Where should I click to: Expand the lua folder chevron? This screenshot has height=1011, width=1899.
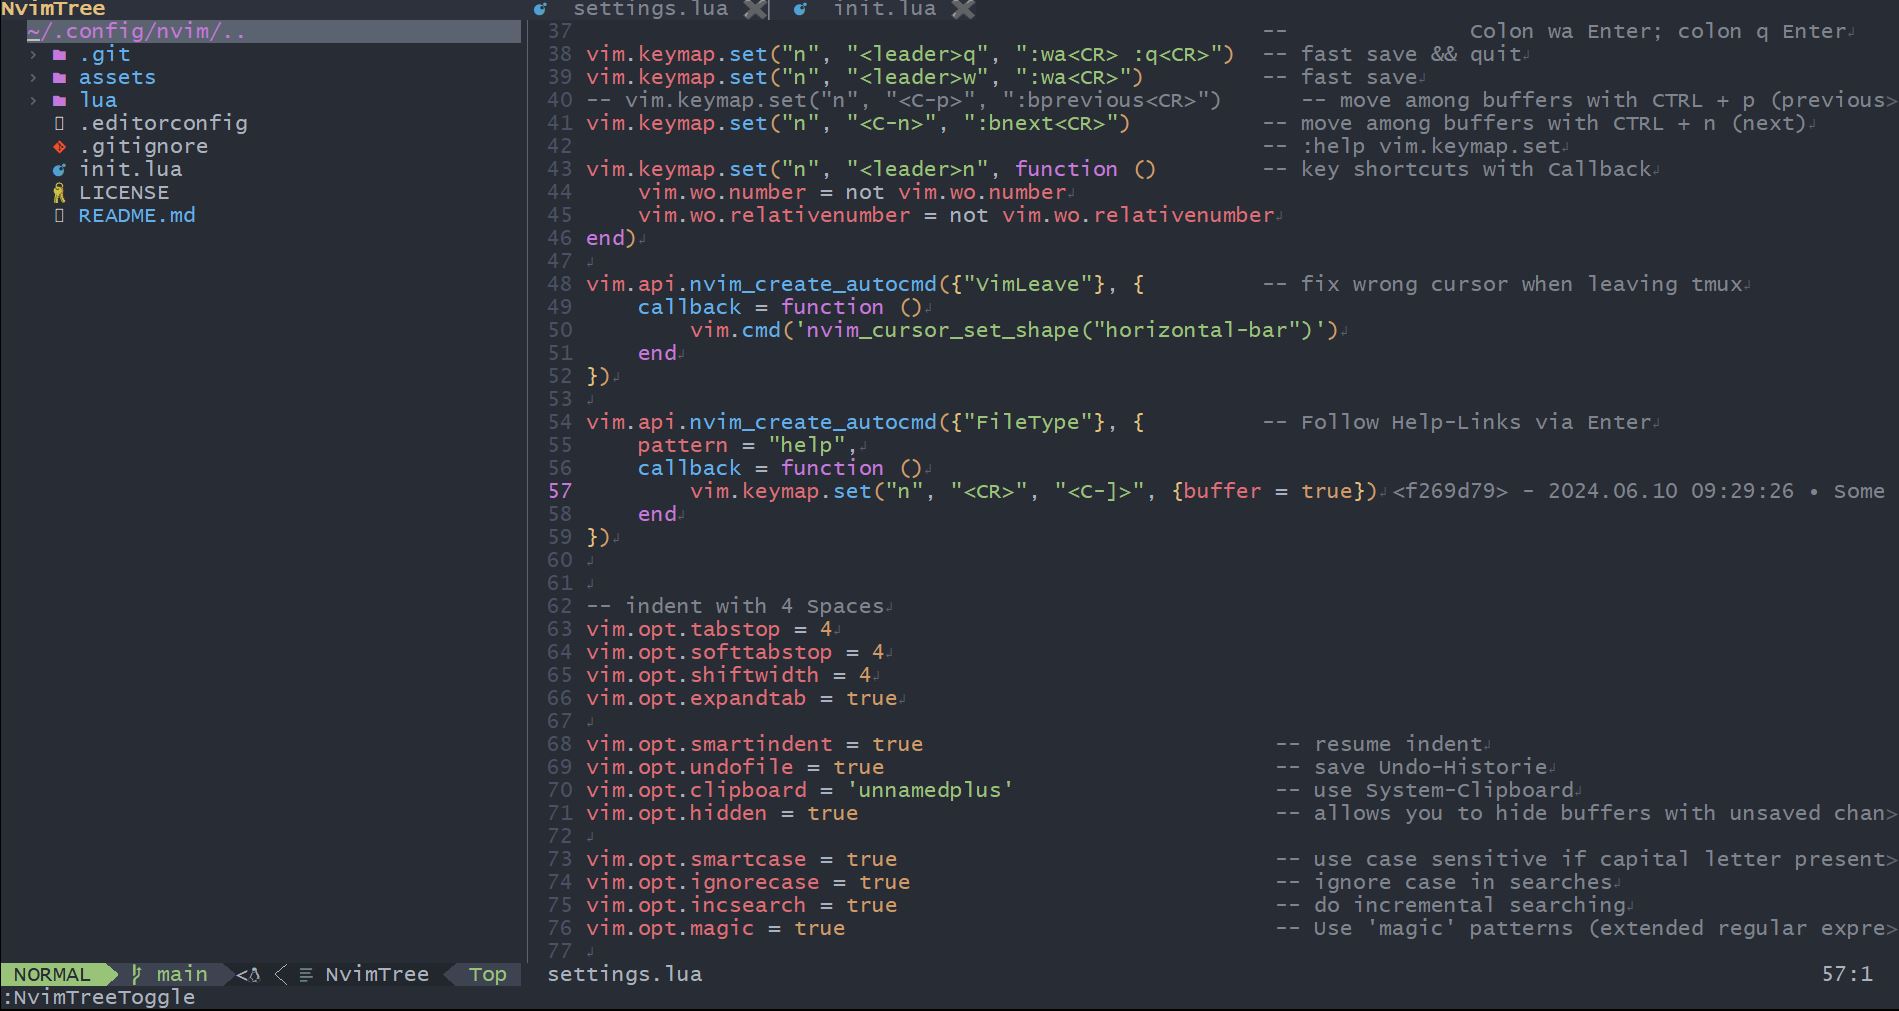click(33, 101)
